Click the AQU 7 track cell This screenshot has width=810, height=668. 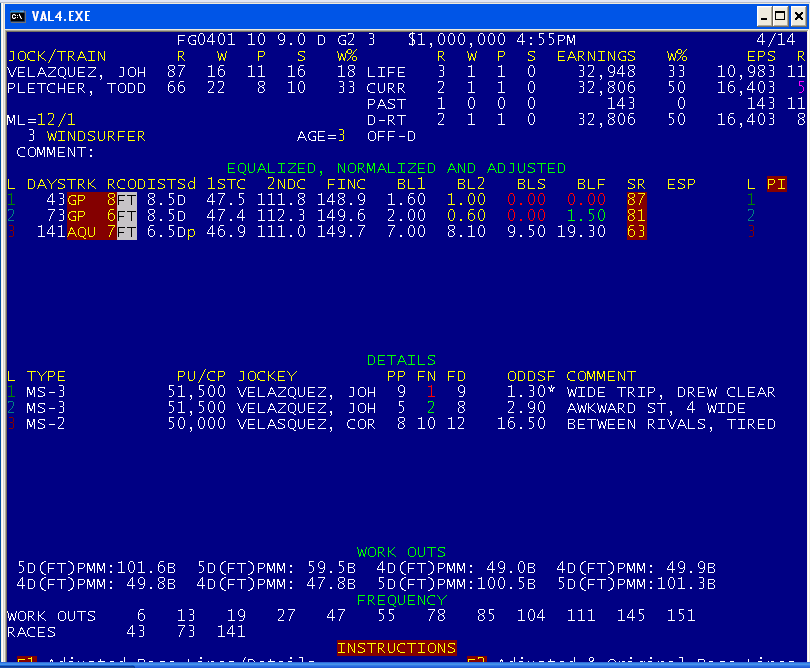coord(92,231)
